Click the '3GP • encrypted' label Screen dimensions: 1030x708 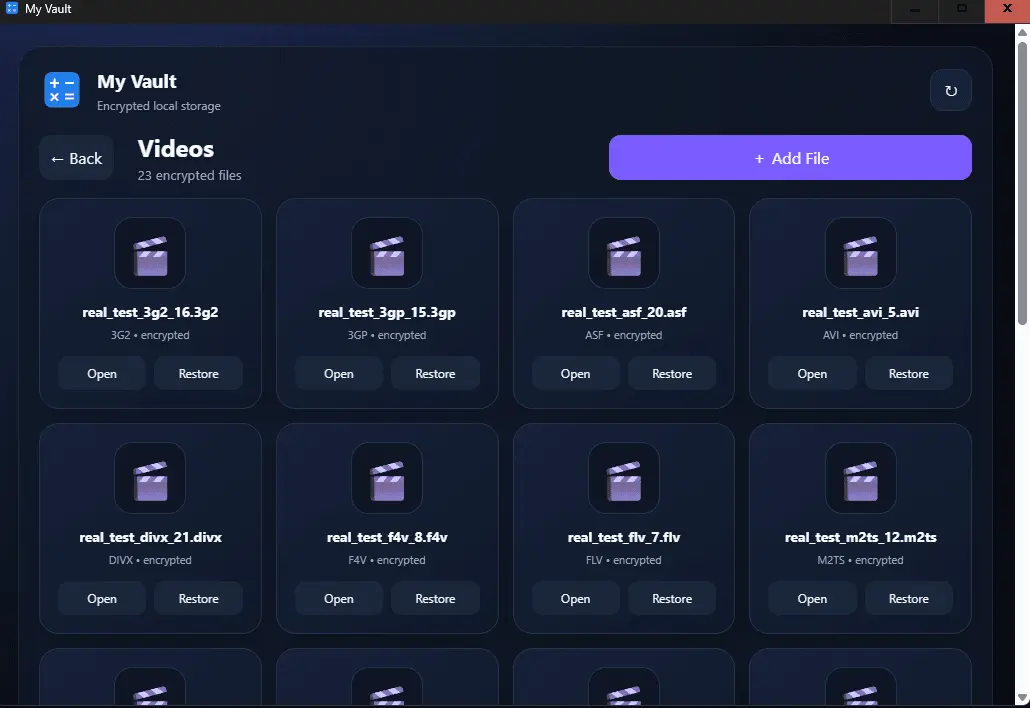[x=387, y=335]
